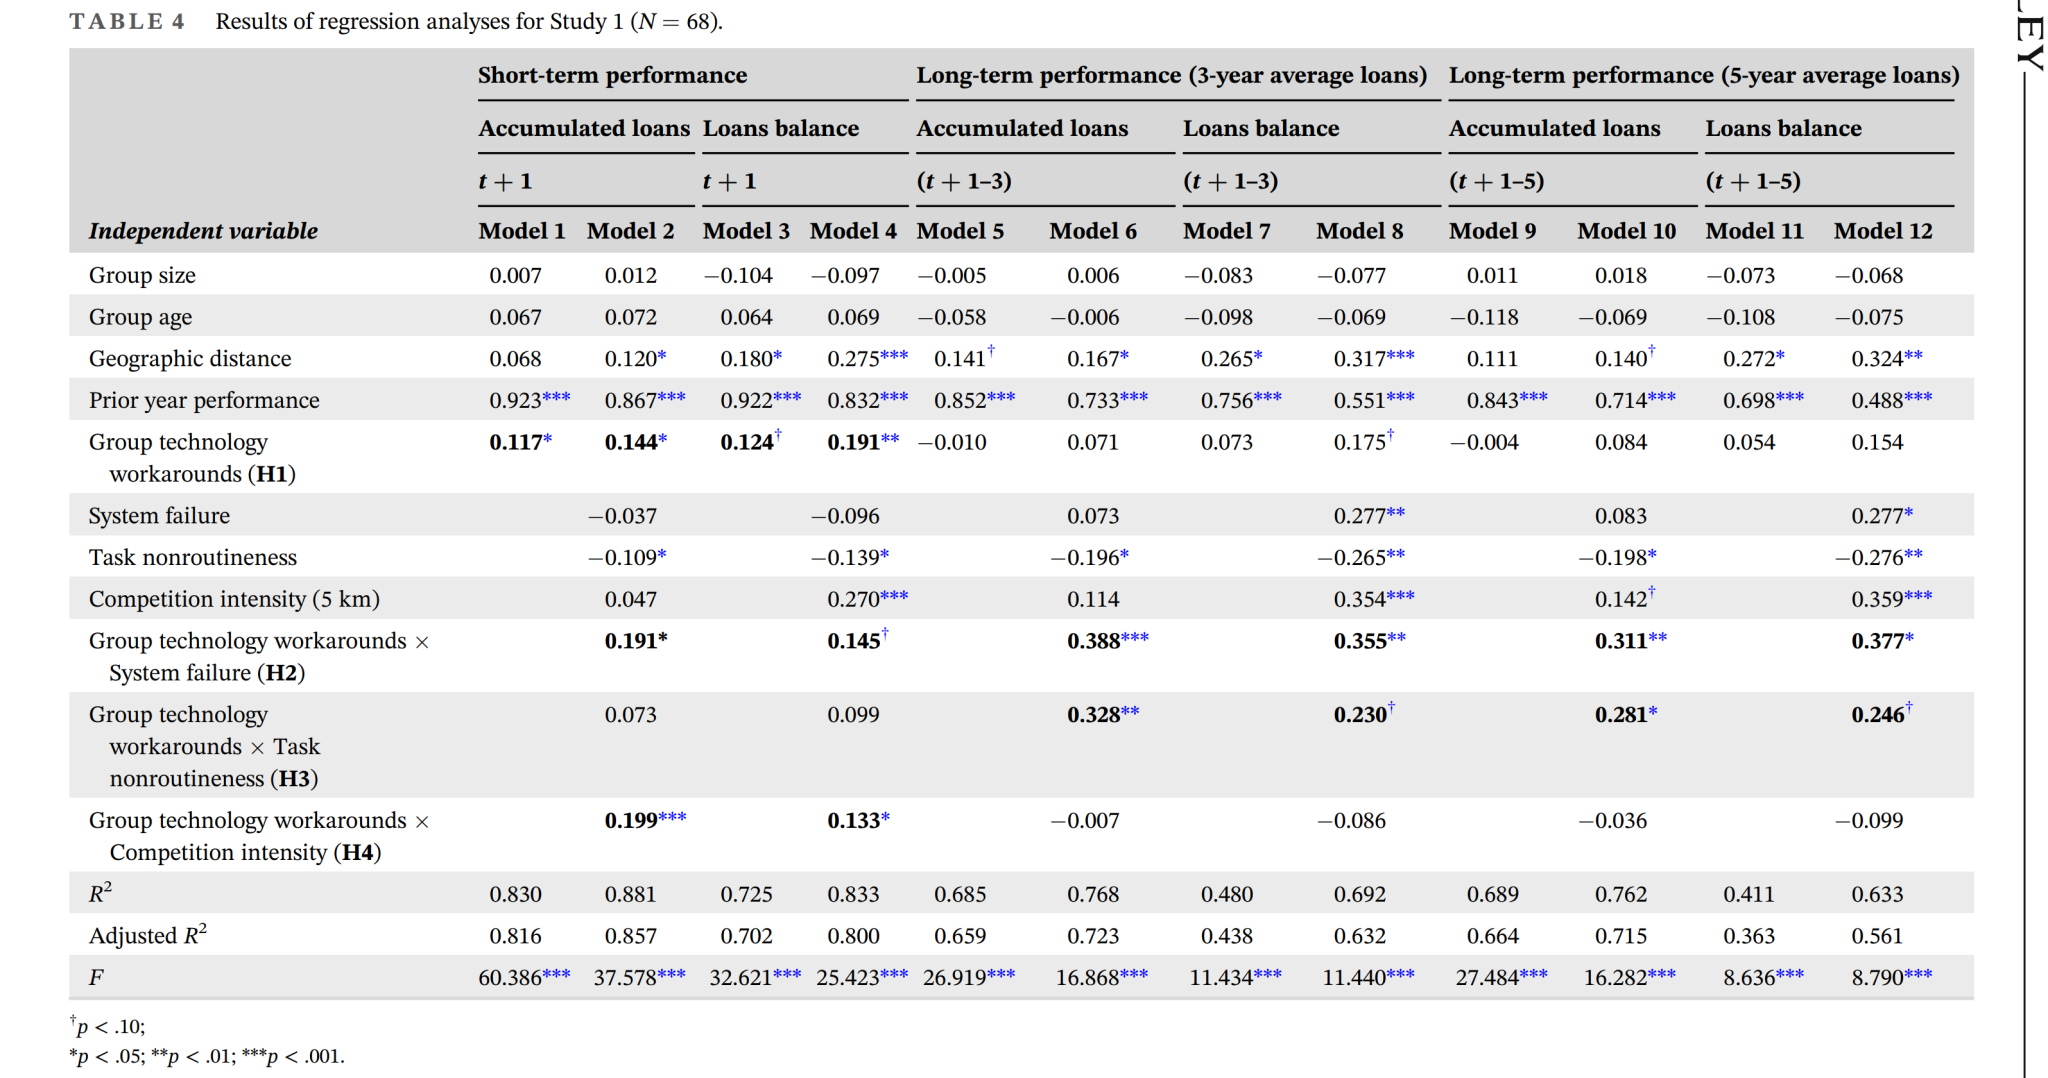Click the blue dagger after 0.246
Image resolution: width=2048 pixels, height=1078 pixels.
coord(1909,707)
